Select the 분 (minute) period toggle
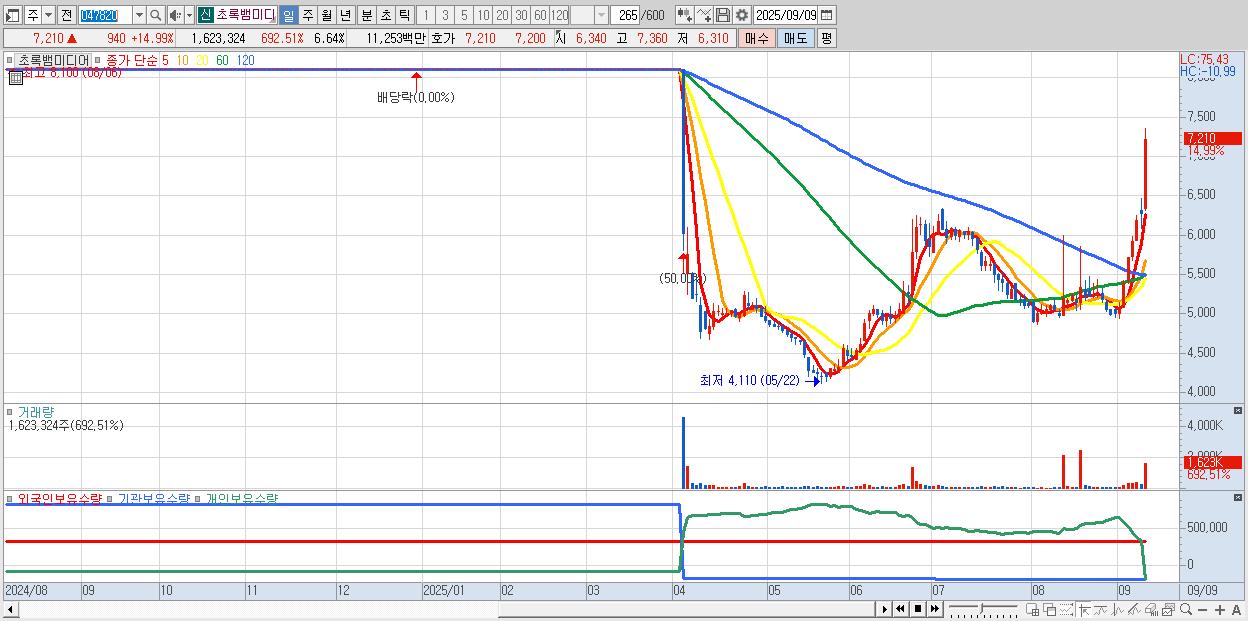The height and width of the screenshot is (621, 1248). (x=366, y=15)
